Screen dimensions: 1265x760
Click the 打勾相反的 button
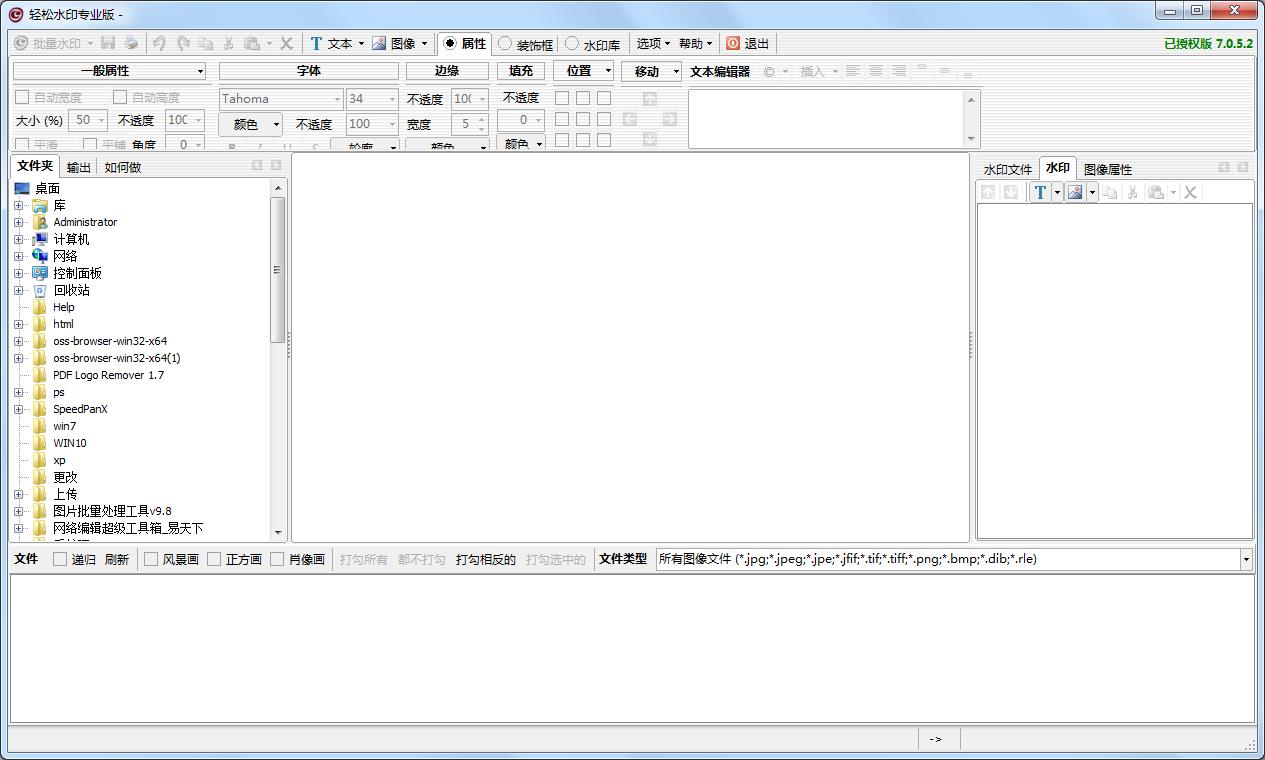pyautogui.click(x=486, y=559)
